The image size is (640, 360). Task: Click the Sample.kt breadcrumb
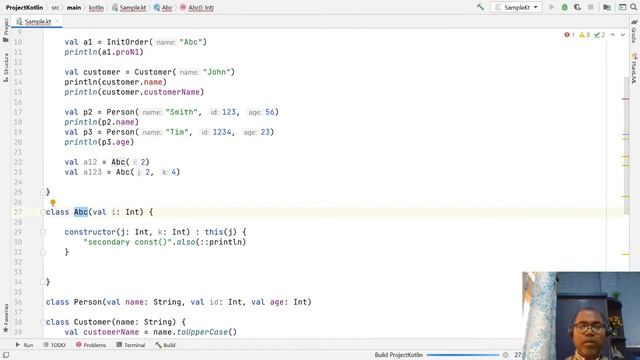pos(129,7)
